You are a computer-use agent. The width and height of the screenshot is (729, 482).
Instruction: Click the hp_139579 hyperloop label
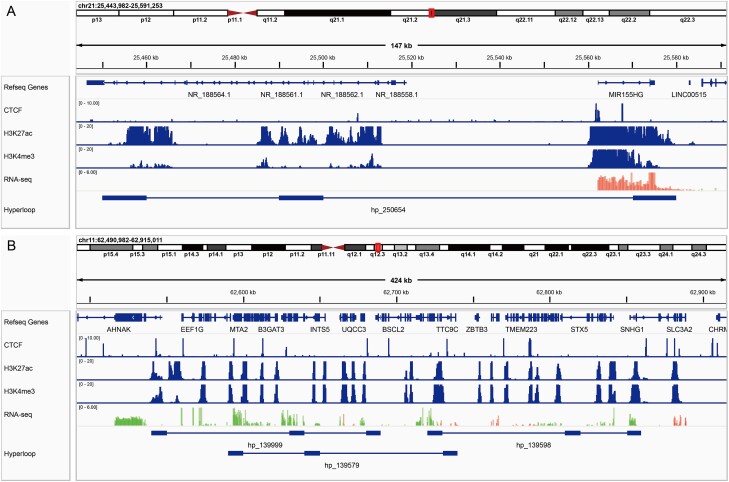[x=342, y=465]
